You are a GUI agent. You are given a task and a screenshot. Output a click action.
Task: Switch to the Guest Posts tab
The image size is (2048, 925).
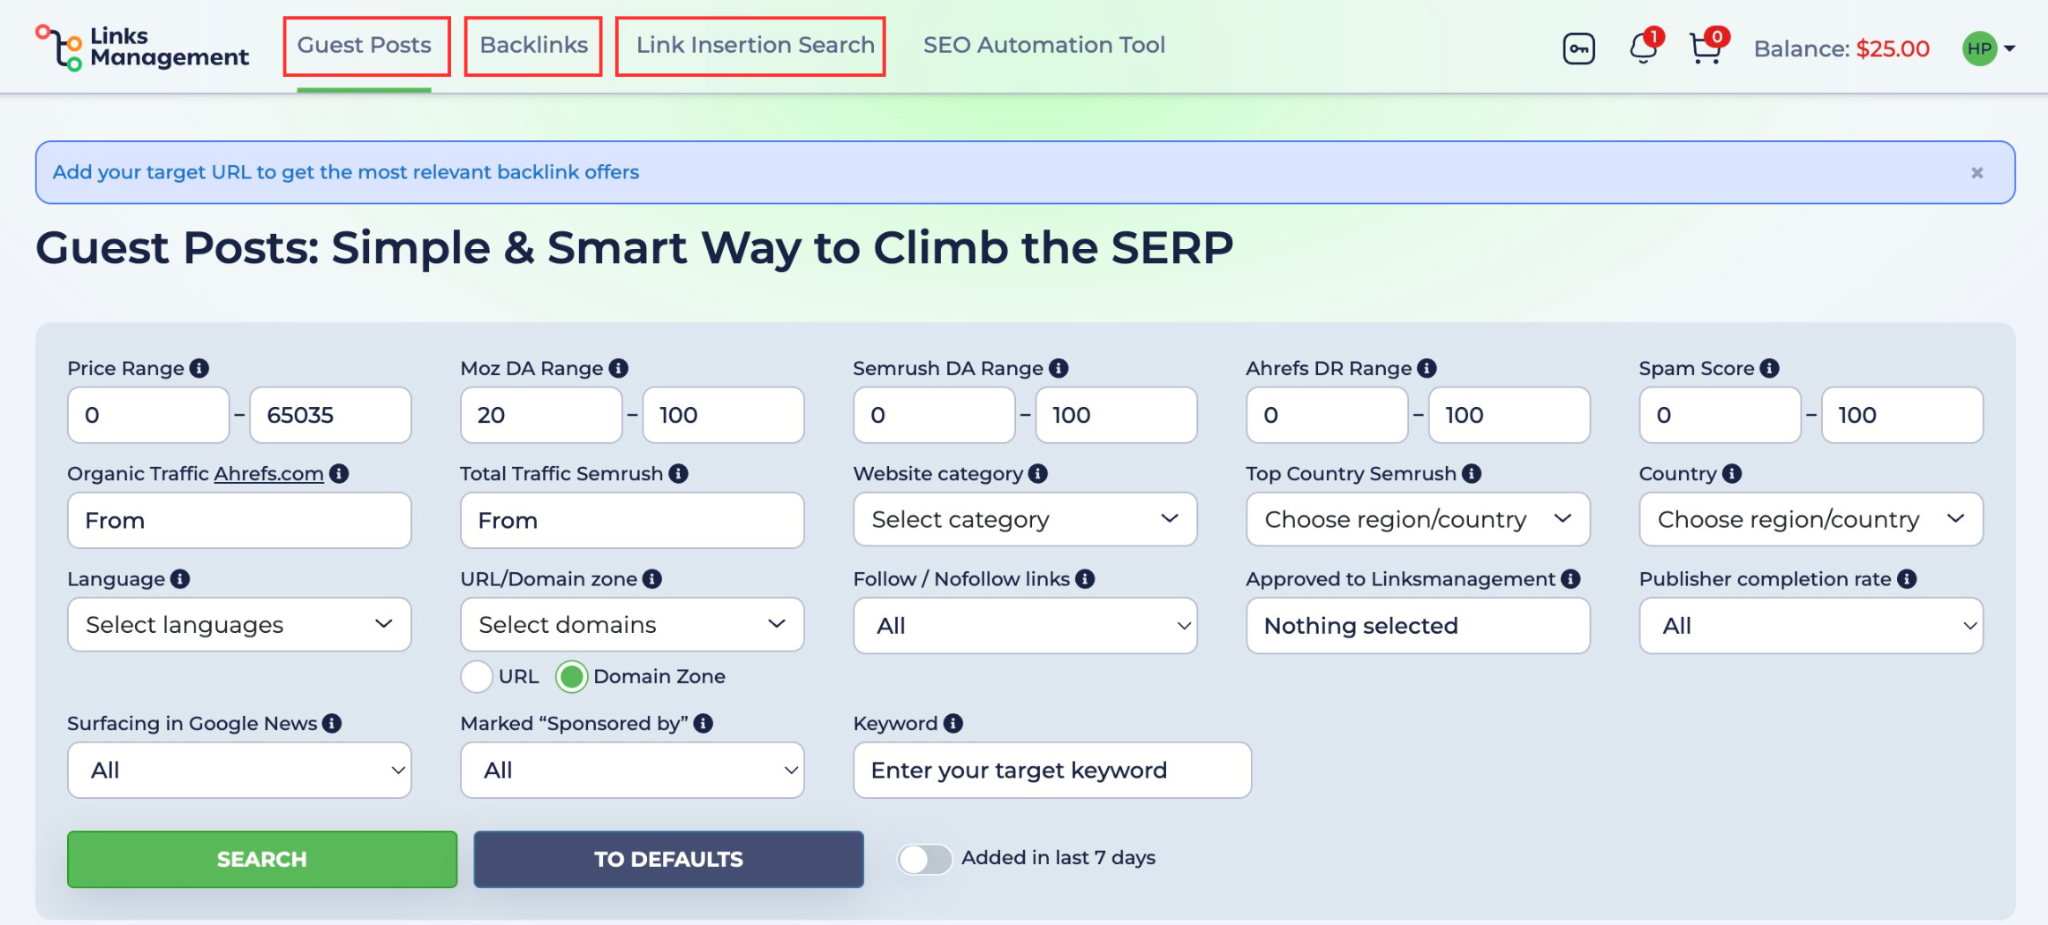364,45
